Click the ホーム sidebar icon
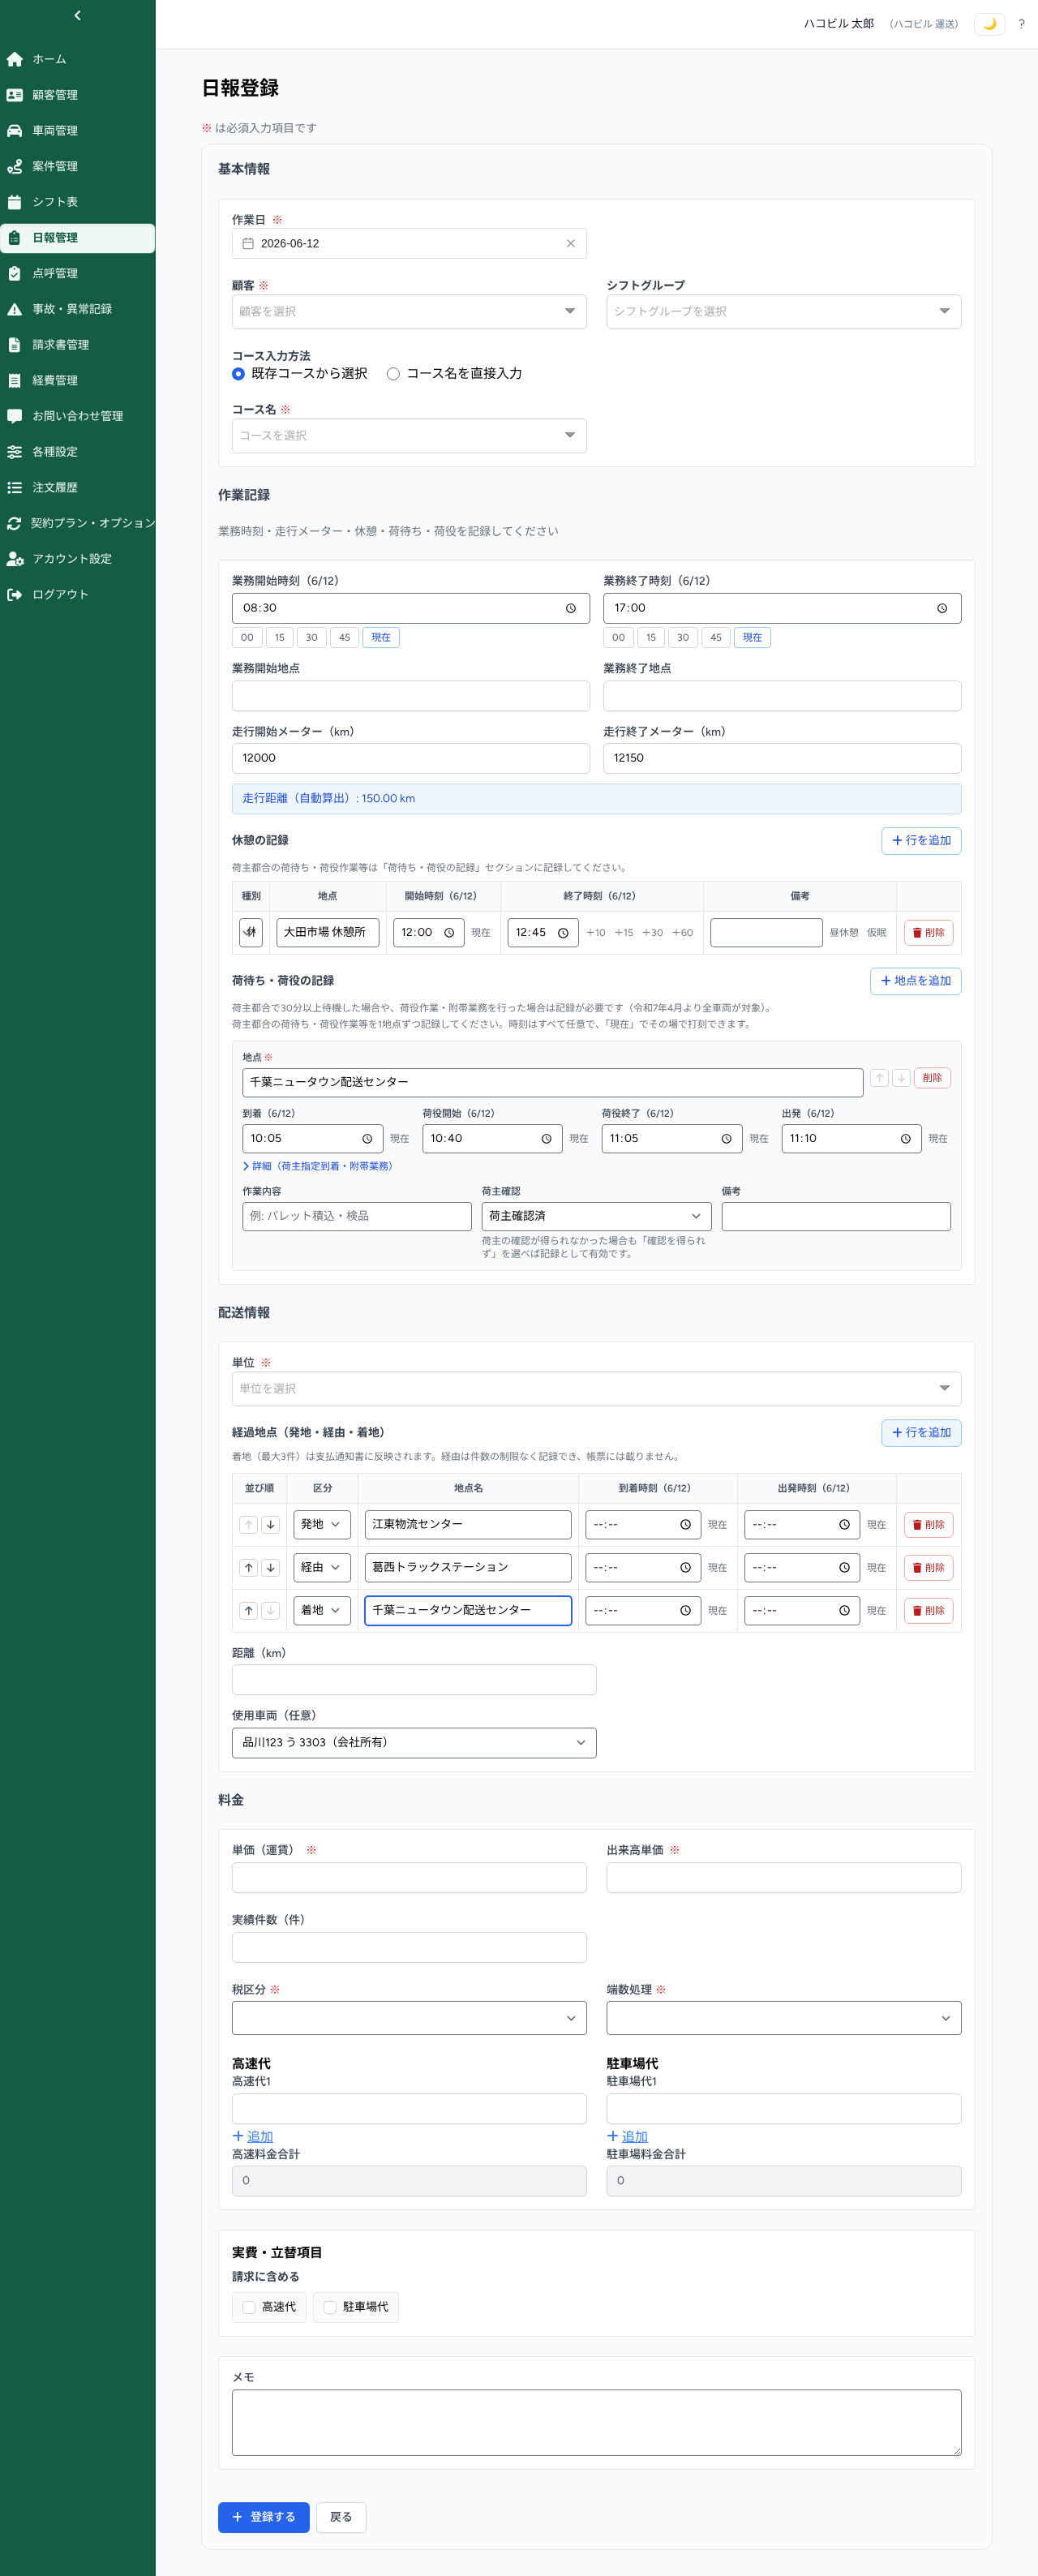Image resolution: width=1038 pixels, height=2576 pixels. tap(14, 59)
